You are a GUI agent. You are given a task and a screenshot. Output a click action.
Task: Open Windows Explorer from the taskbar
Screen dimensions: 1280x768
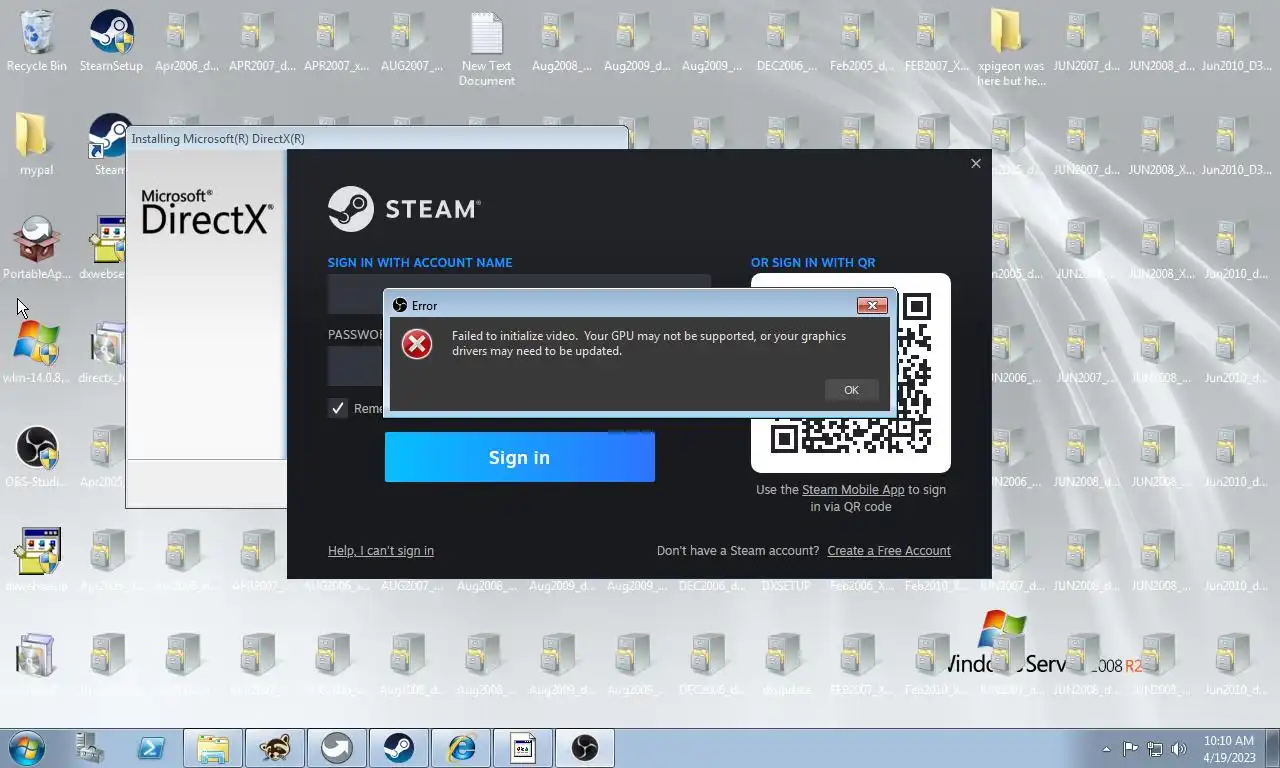click(213, 748)
